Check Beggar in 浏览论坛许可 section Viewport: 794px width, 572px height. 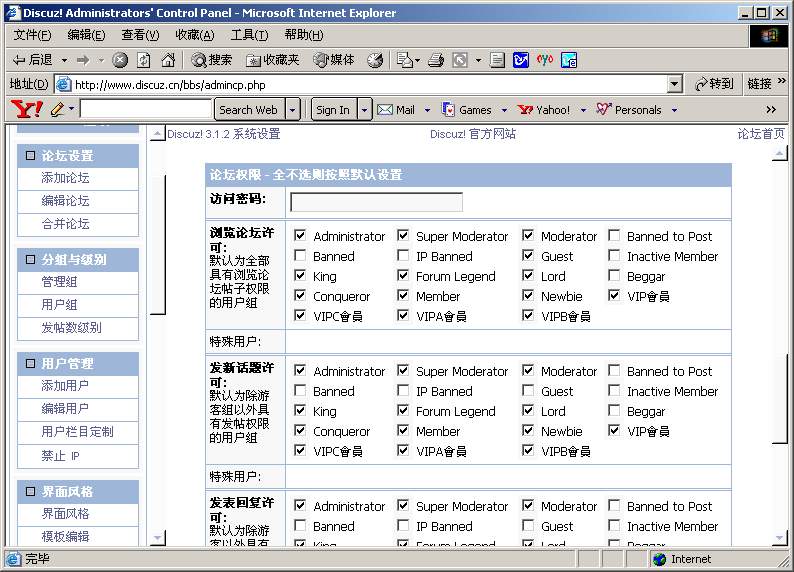tap(614, 275)
